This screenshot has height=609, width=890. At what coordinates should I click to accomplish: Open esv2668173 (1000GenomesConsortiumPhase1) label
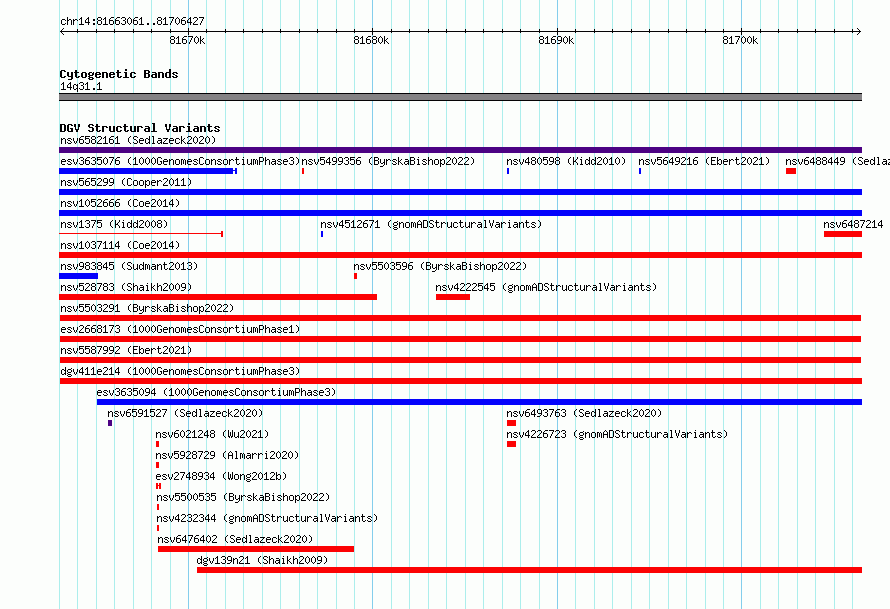(180, 329)
